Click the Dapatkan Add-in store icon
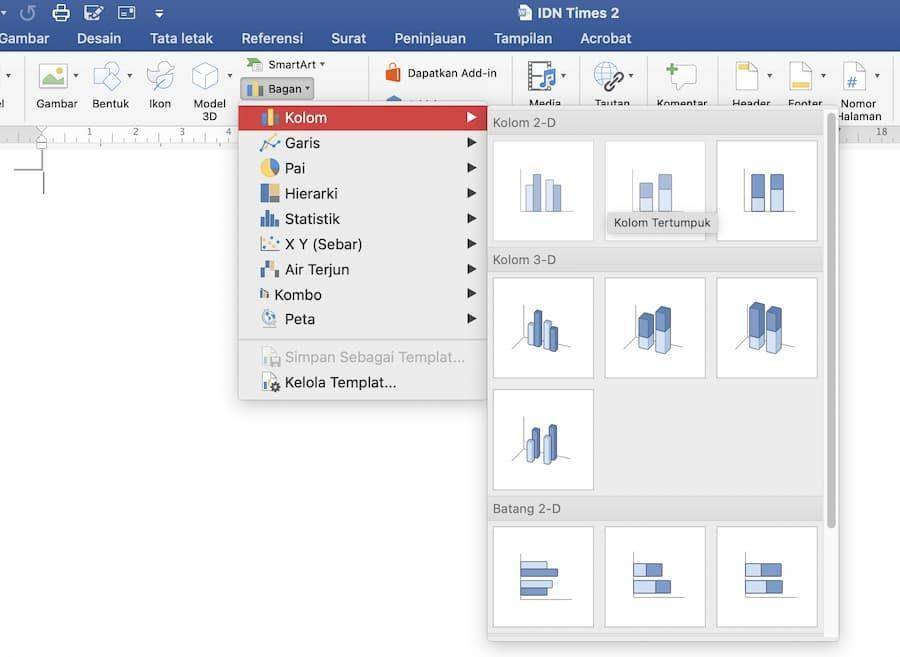Image resolution: width=900 pixels, height=657 pixels. [x=393, y=73]
